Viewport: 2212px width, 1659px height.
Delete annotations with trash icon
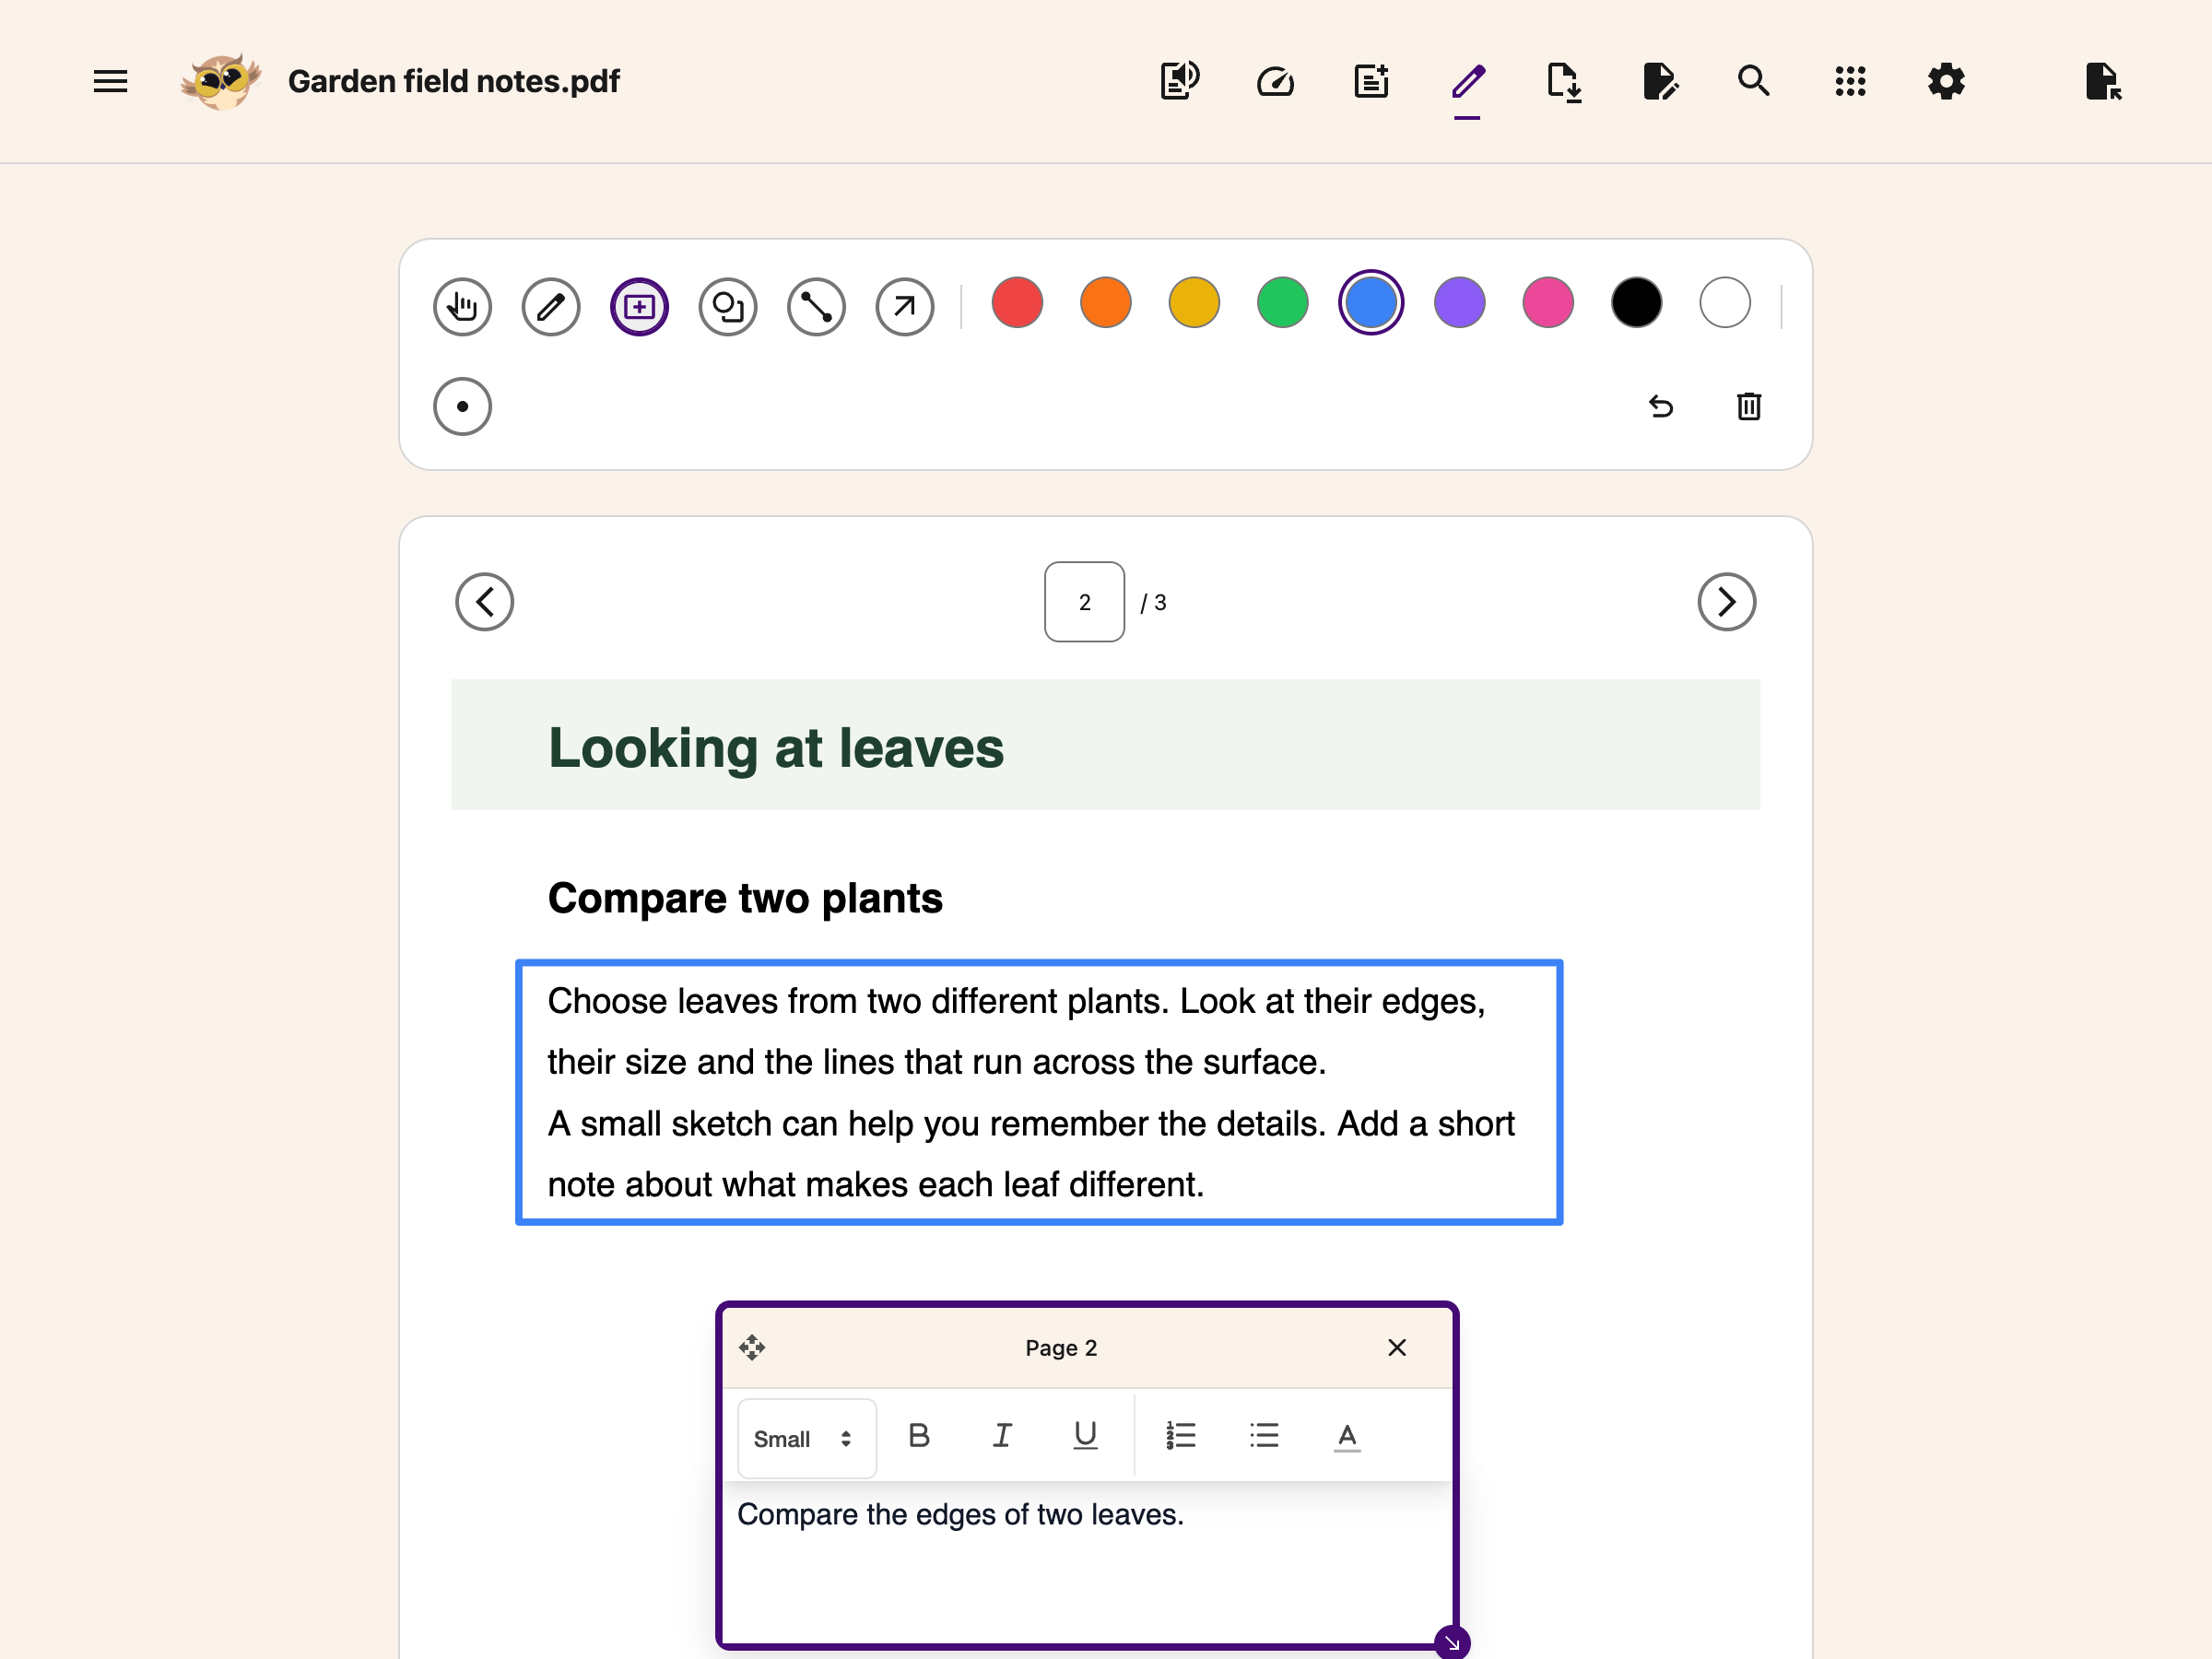[x=1749, y=406]
